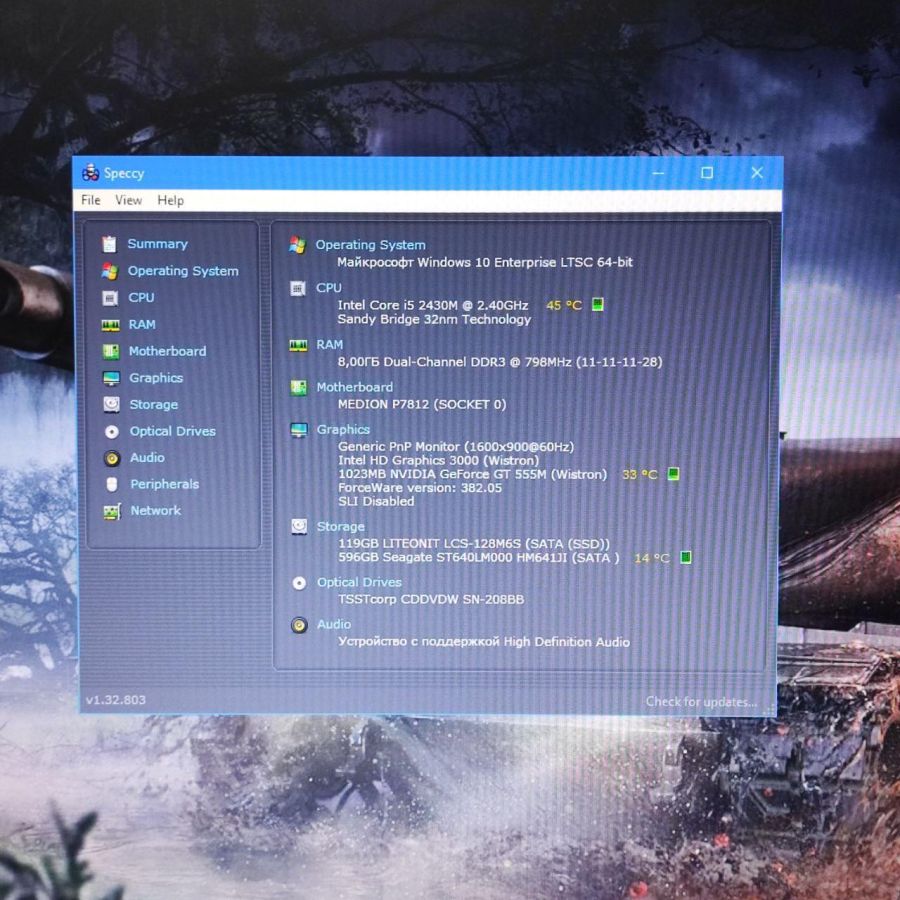Click Check for updates link
The image size is (900, 900).
701,701
